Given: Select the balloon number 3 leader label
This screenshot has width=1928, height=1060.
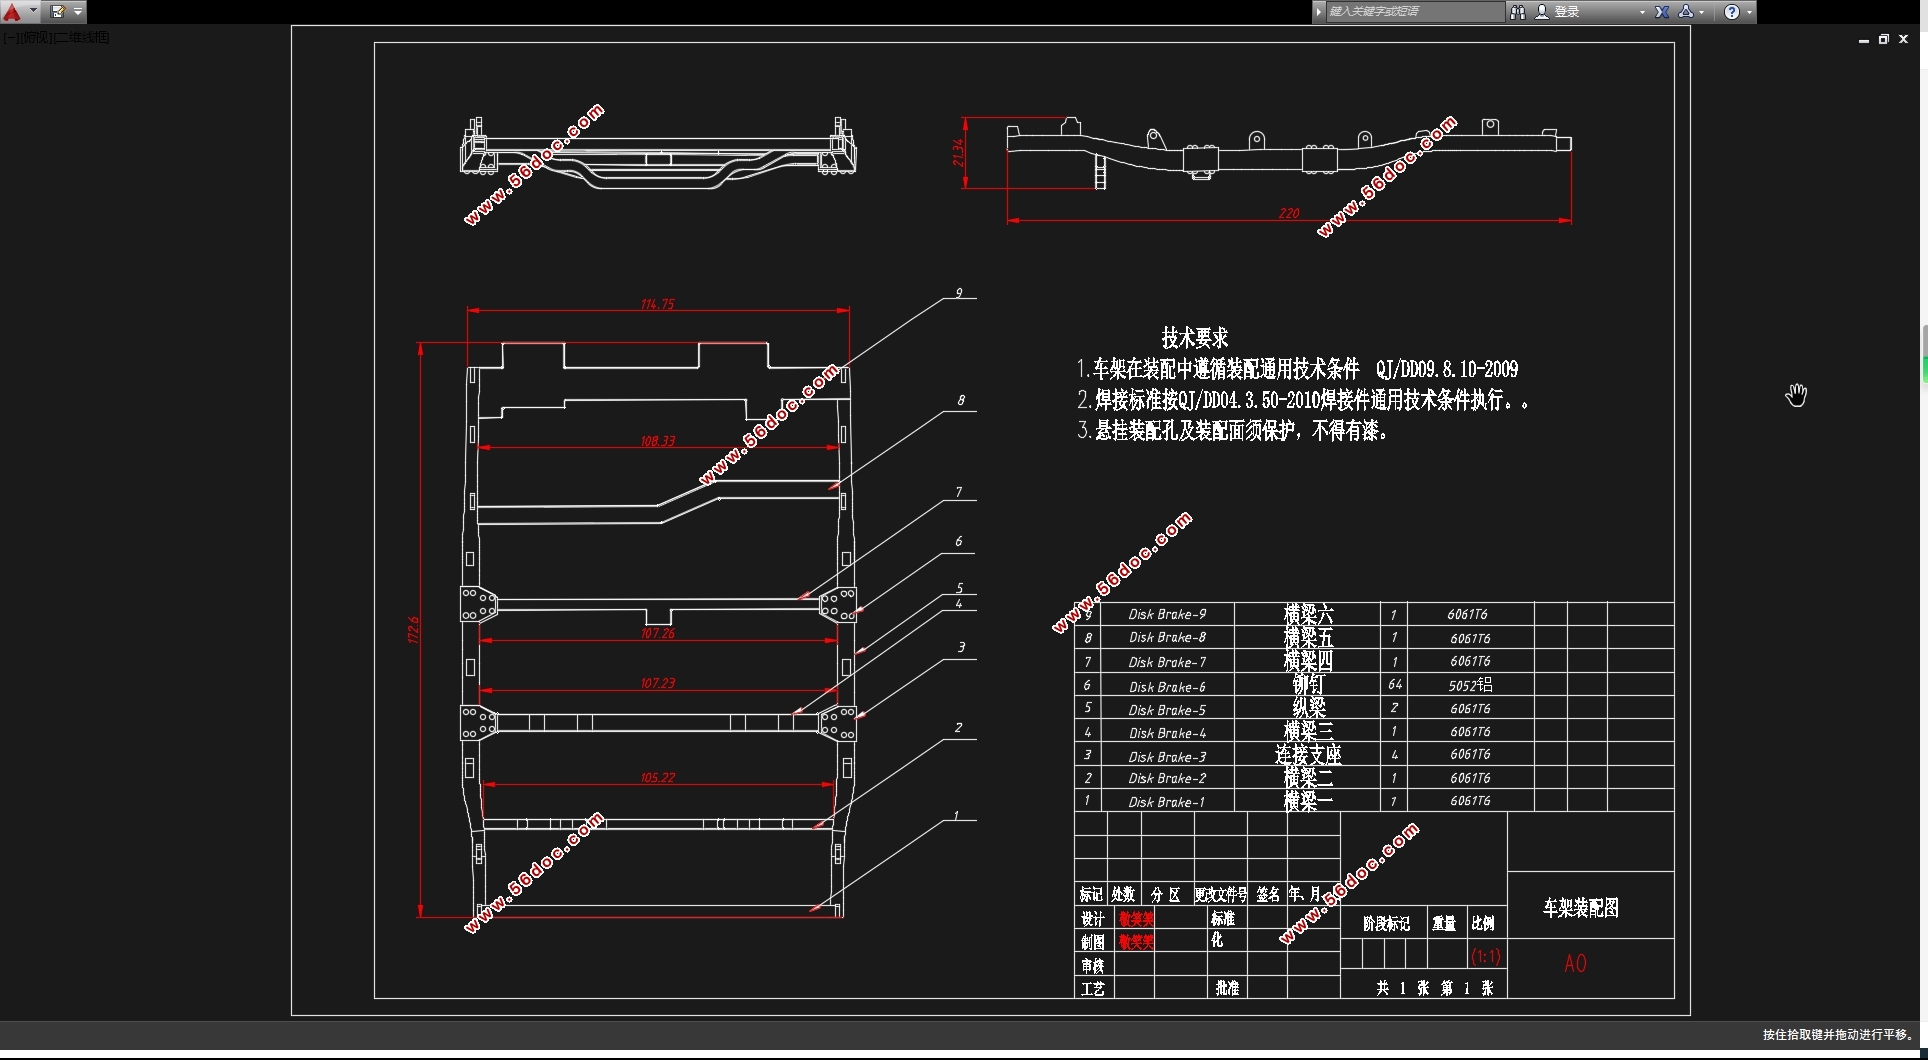Looking at the screenshot, I should 961,647.
